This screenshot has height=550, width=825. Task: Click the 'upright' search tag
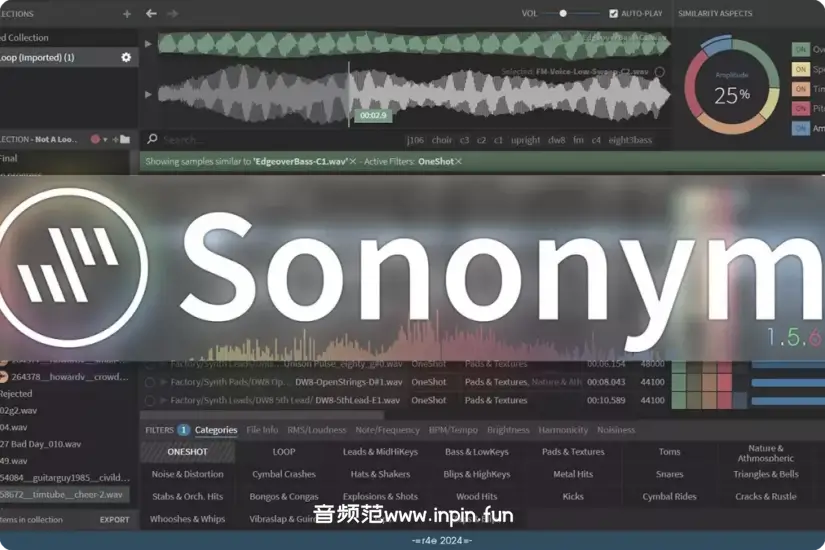pos(525,140)
